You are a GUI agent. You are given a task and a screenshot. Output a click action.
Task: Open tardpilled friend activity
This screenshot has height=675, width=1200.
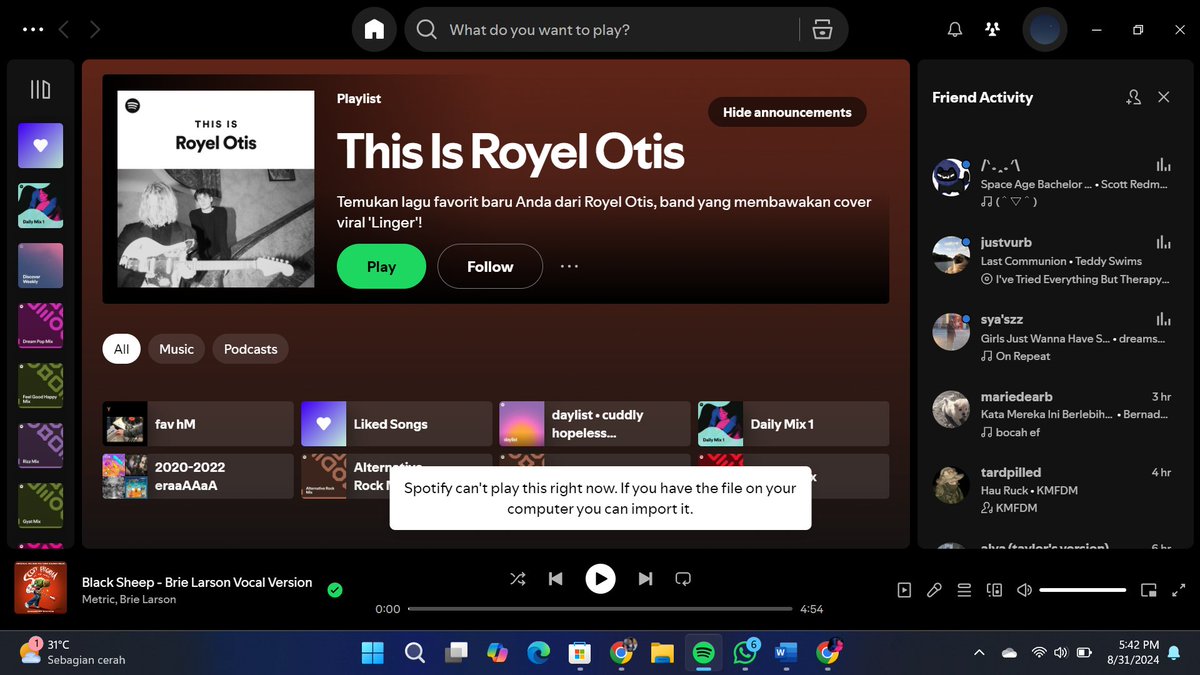[x=1051, y=489]
